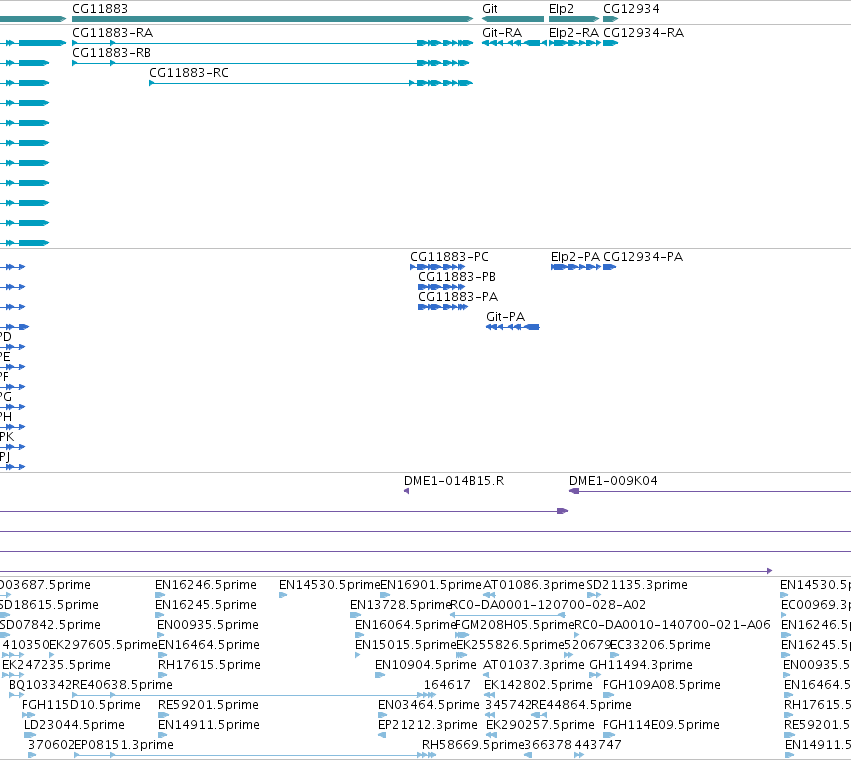The image size is (851, 760).
Task: Click the EP08151.3prime EST label
Action: pyautogui.click(x=124, y=745)
